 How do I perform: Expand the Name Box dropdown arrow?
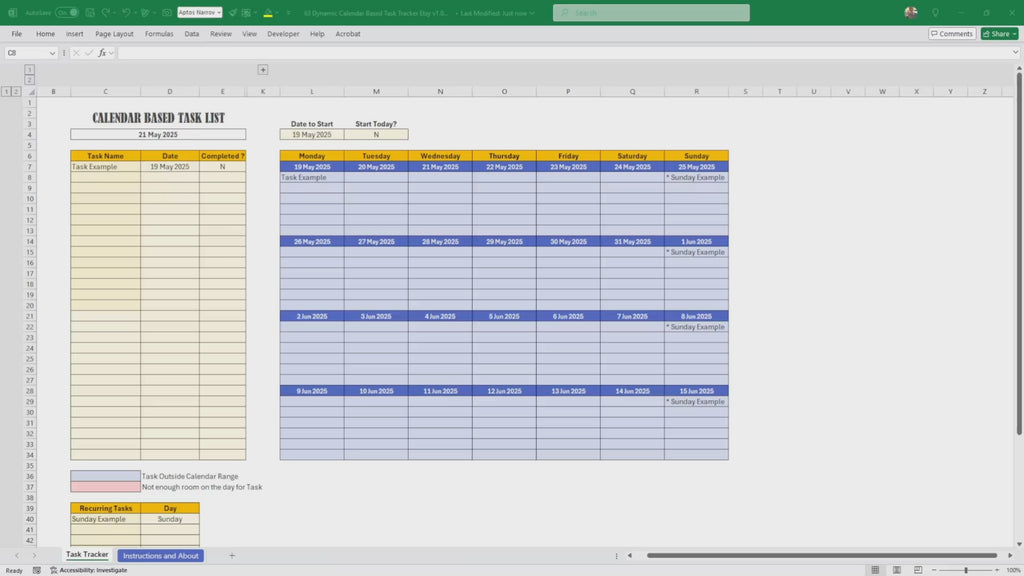click(52, 53)
